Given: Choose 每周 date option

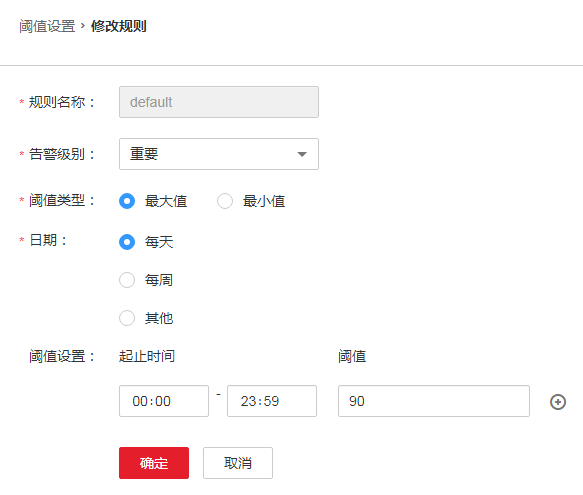Looking at the screenshot, I should 127,280.
